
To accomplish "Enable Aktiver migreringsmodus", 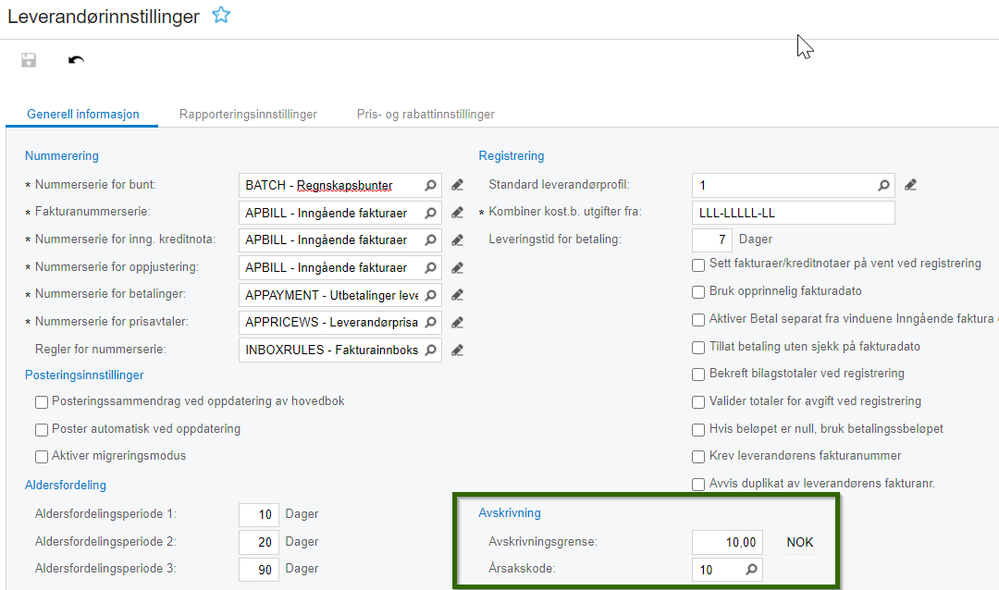I will coord(41,456).
